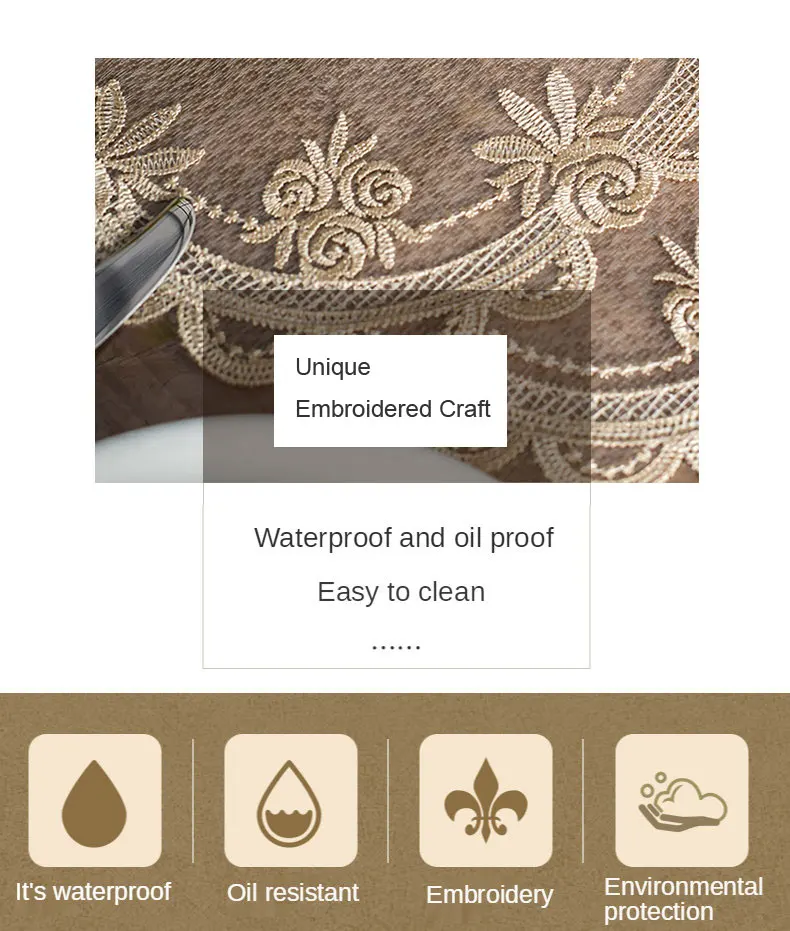Click the six-dot ellipsis below Easy to clean

pos(396,646)
